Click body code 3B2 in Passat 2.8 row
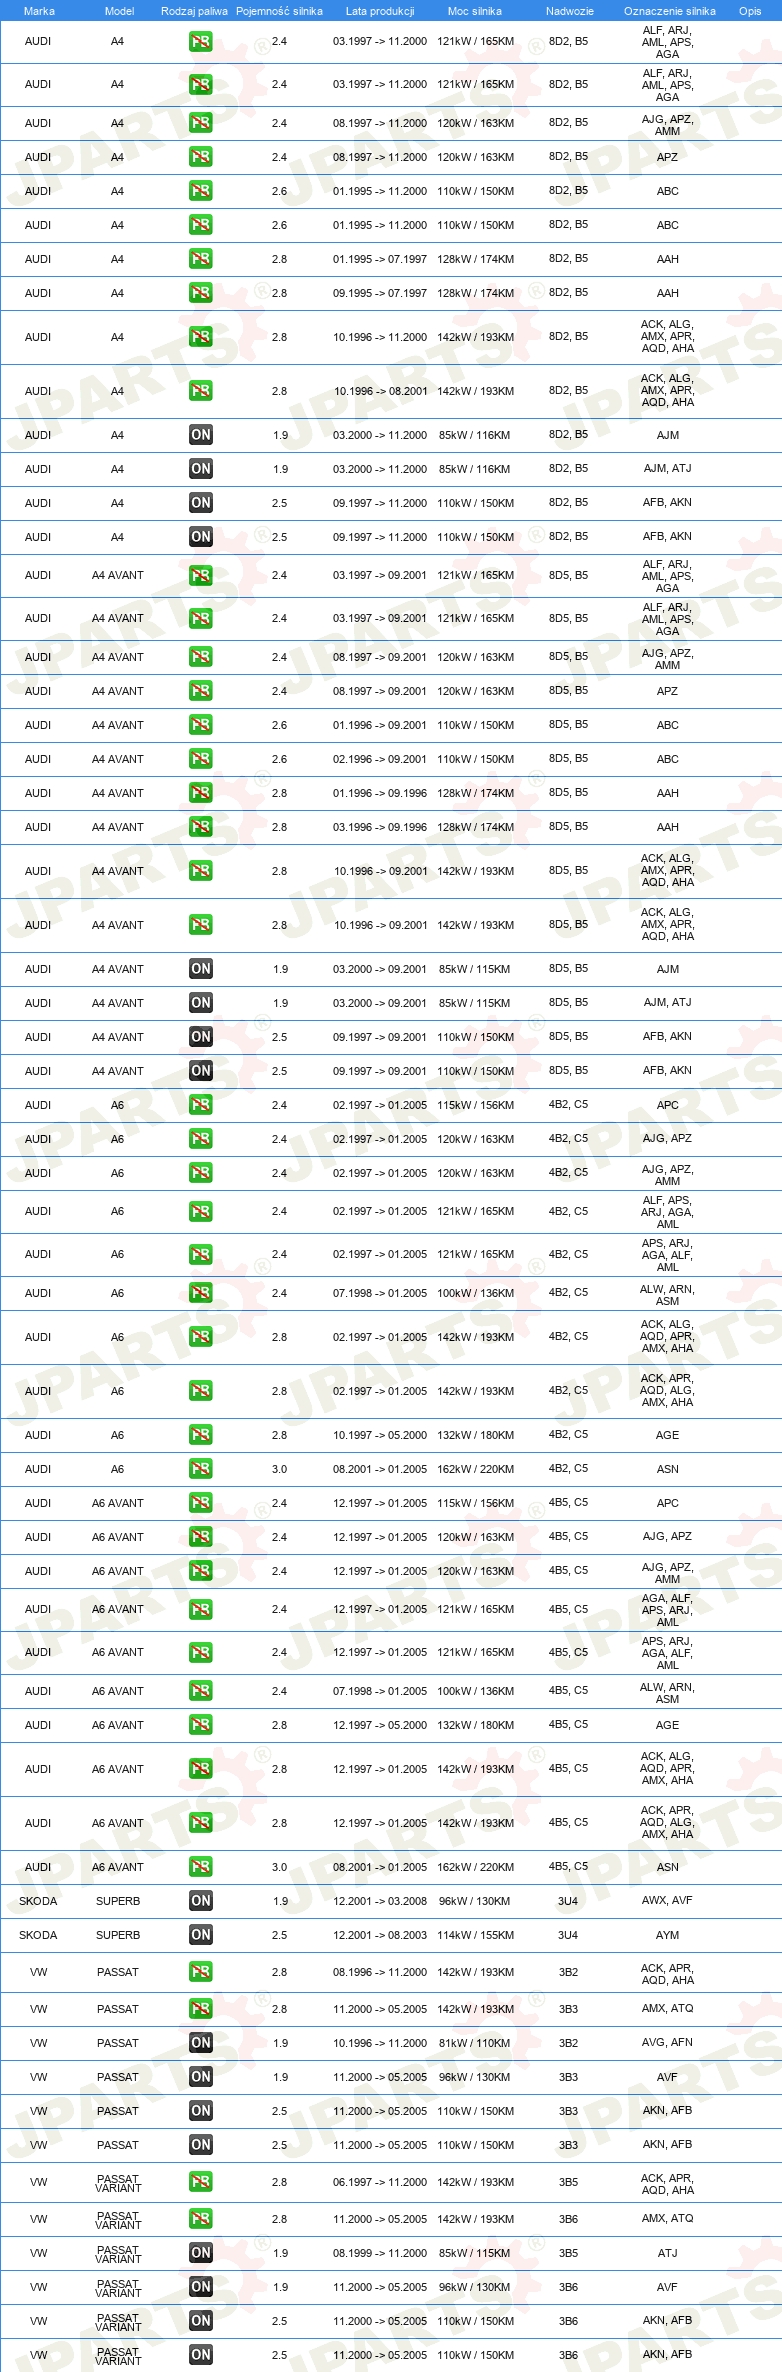The width and height of the screenshot is (782, 2372). pyautogui.click(x=568, y=1972)
